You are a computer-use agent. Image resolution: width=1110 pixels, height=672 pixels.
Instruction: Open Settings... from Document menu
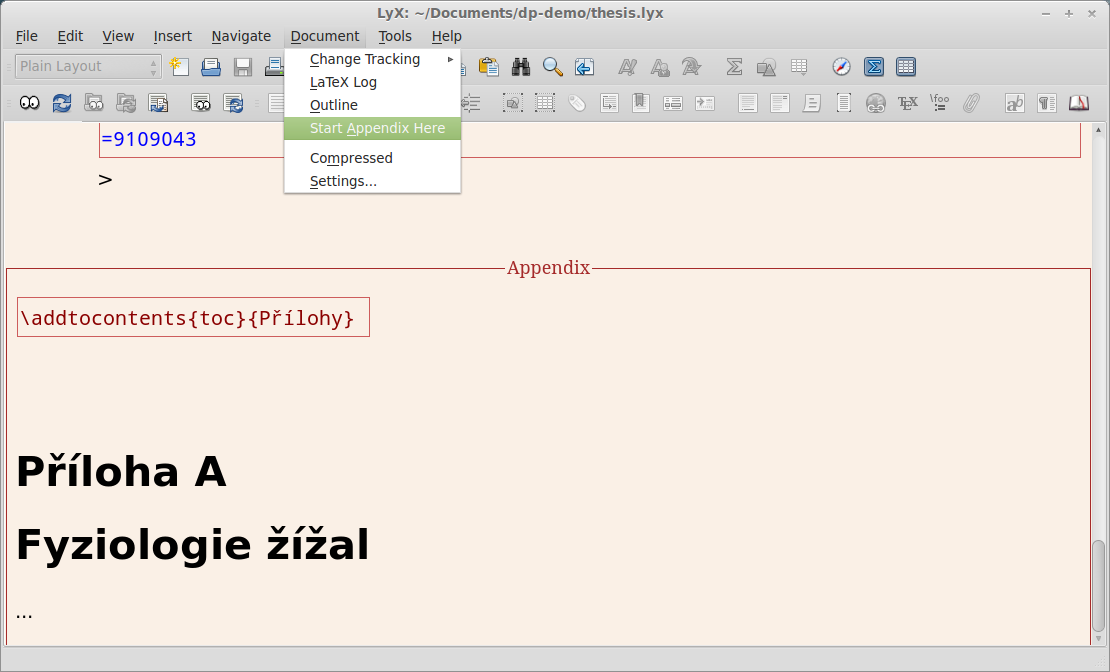pos(343,181)
